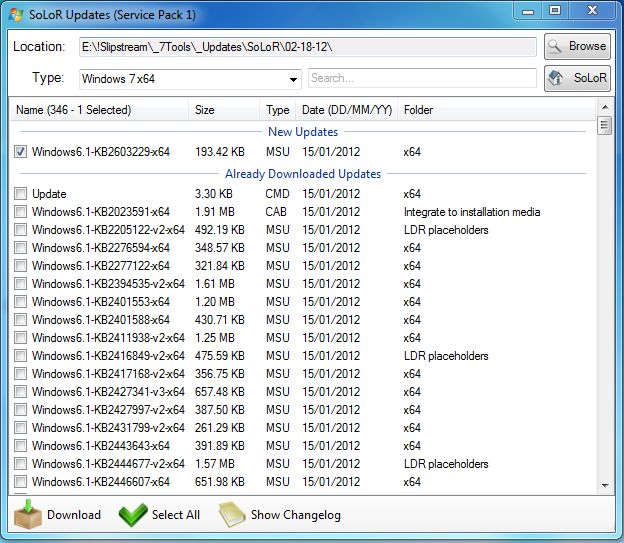This screenshot has height=543, width=624.
Task: Click the 'Integrate to installation media' folder text
Action: coord(472,212)
